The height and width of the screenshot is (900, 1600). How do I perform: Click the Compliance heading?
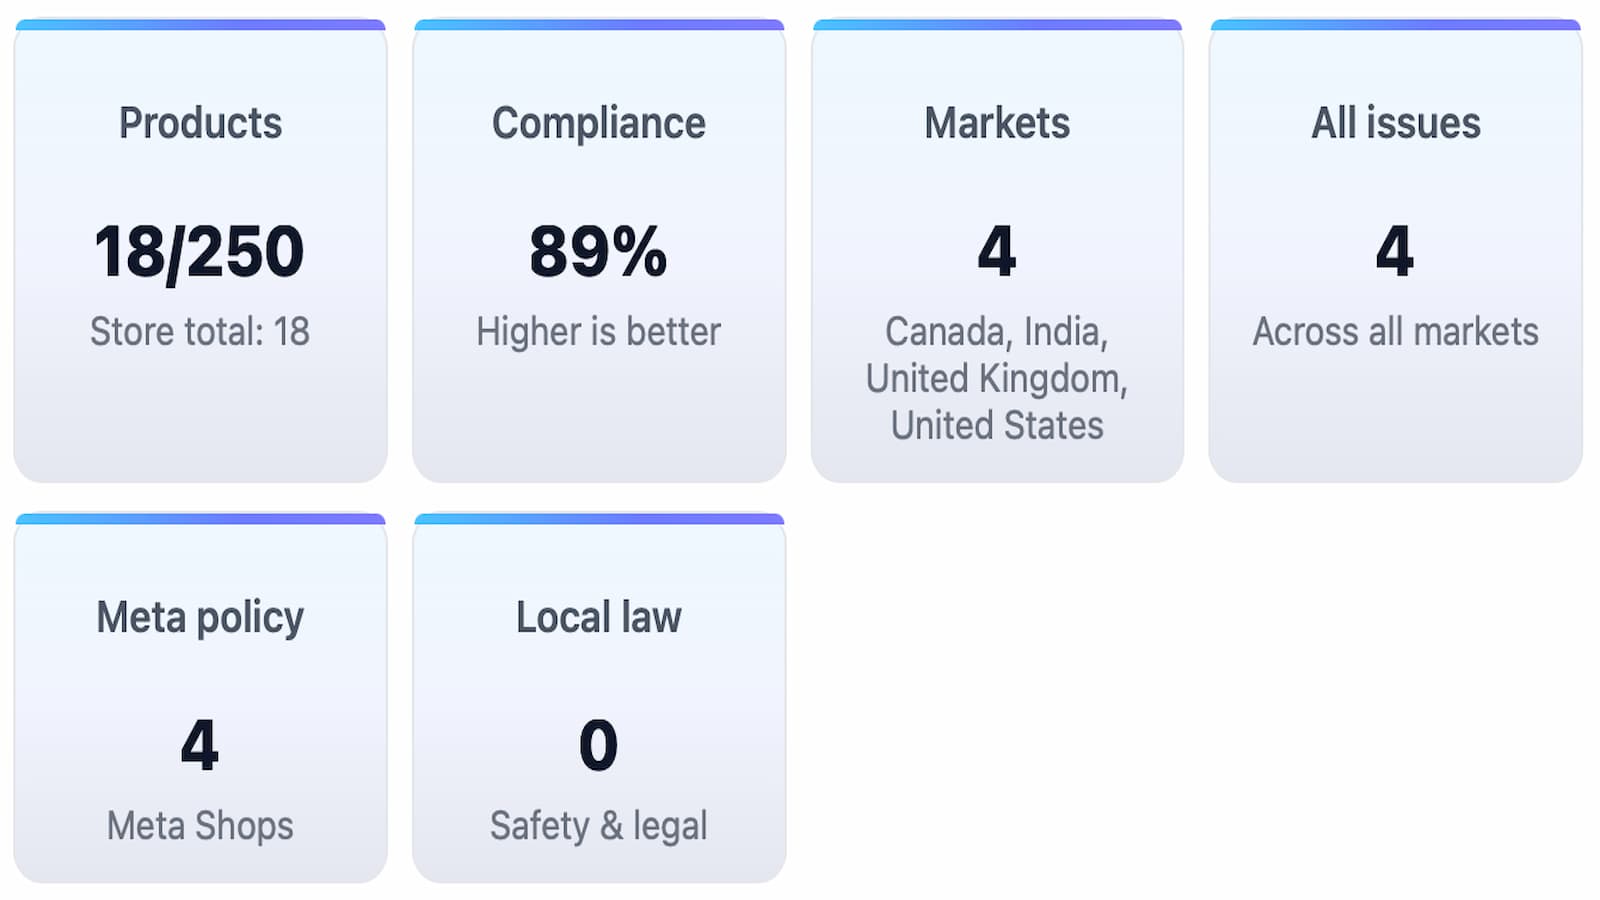click(598, 122)
